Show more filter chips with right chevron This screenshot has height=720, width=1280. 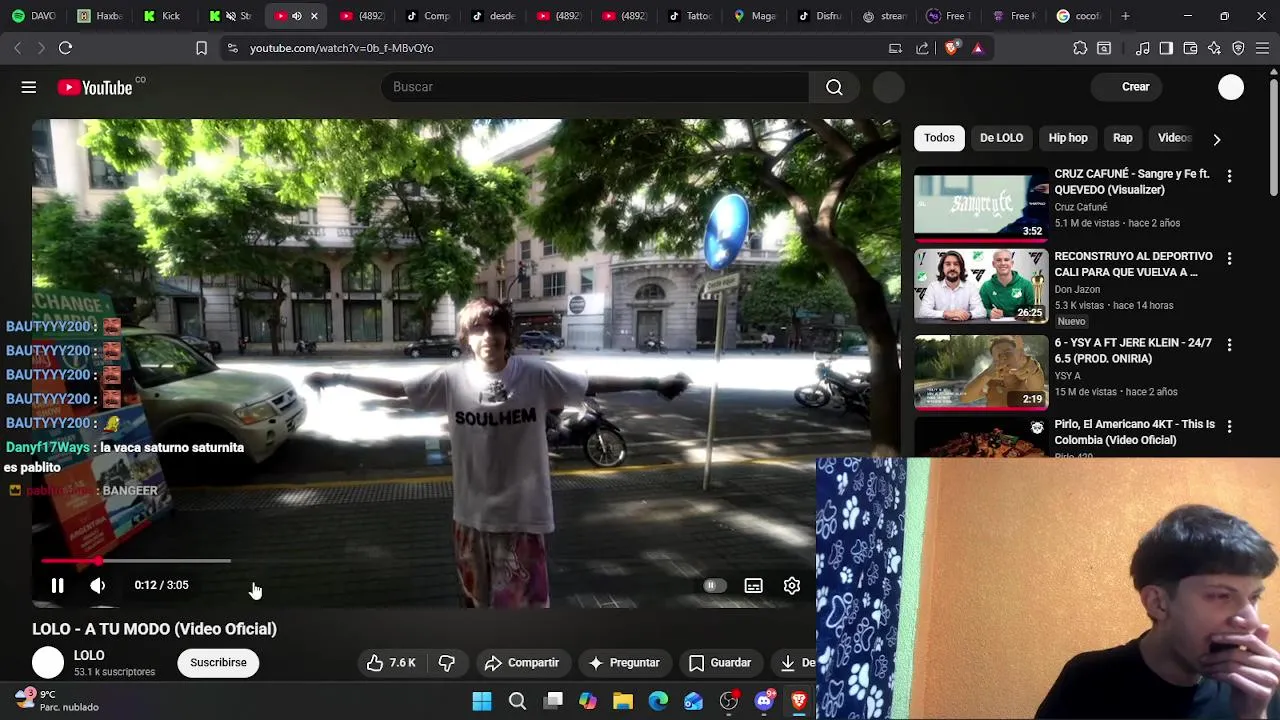click(1217, 139)
